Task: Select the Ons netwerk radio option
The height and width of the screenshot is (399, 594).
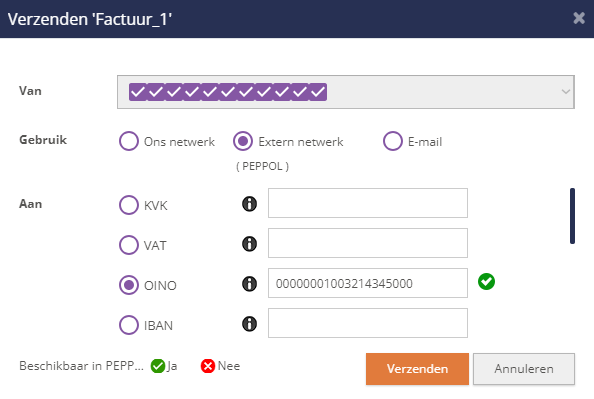Action: [129, 141]
